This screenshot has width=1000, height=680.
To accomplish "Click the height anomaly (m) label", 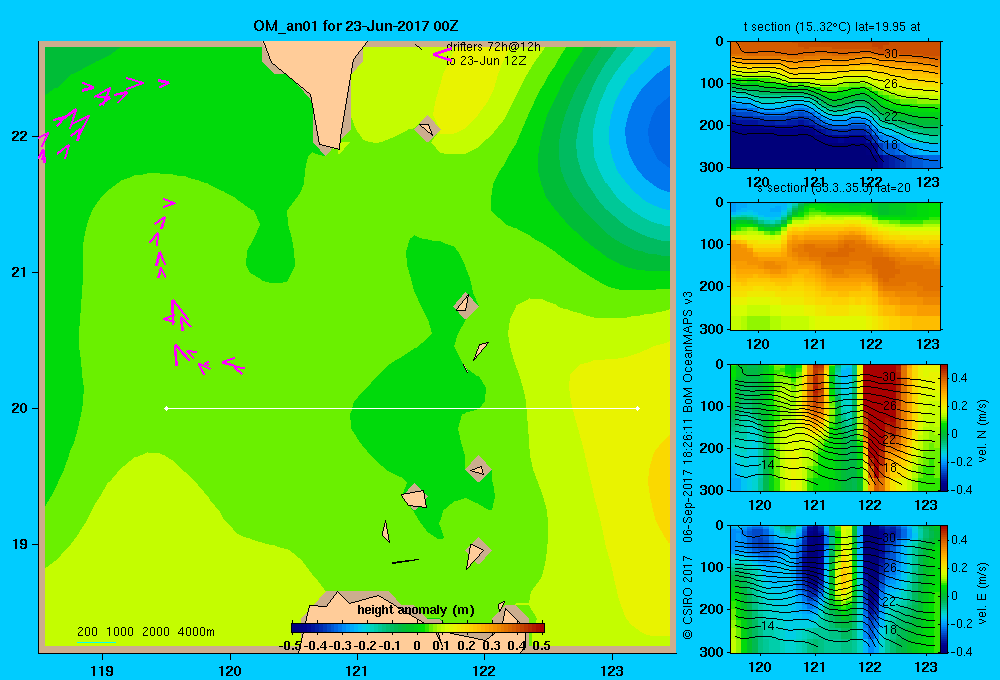I will coord(416,610).
